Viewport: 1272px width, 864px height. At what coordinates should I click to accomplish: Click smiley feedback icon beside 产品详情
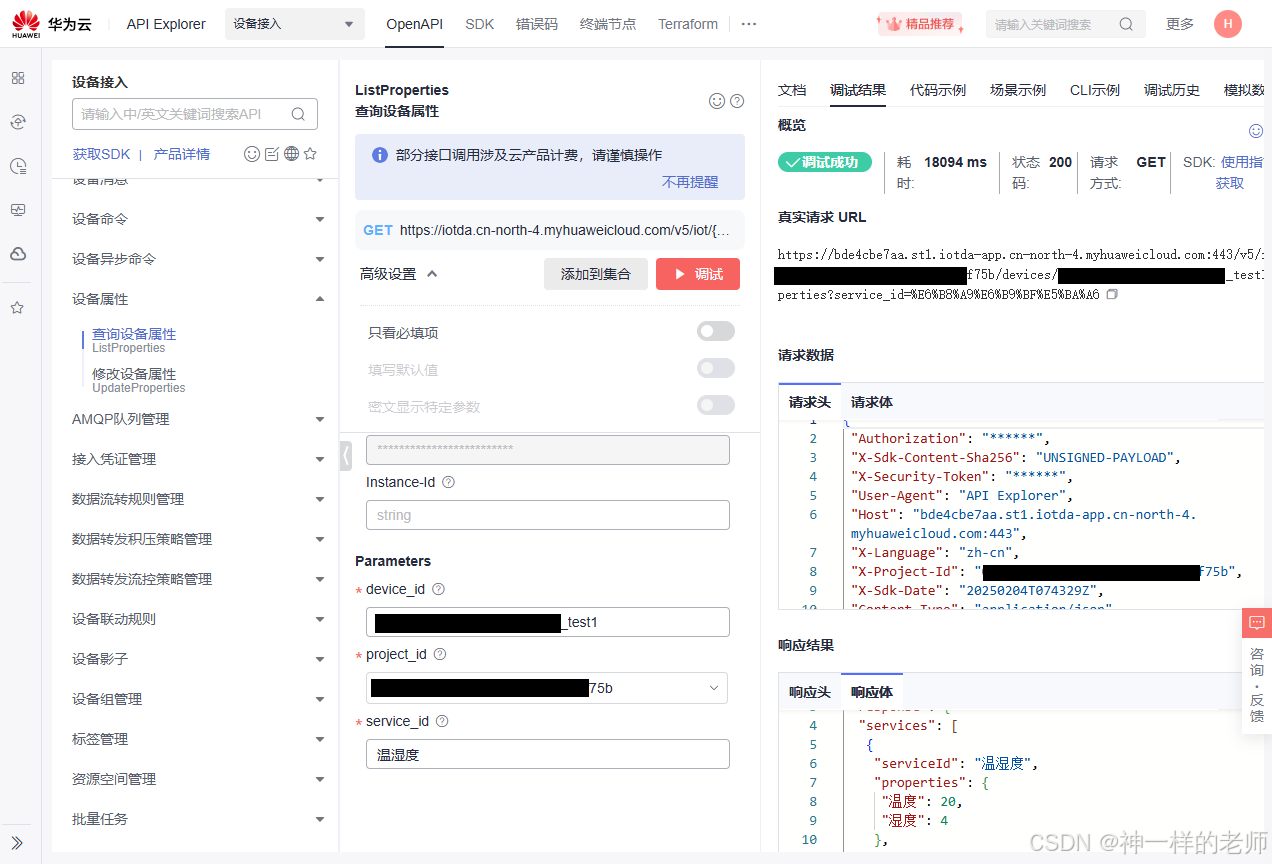pyautogui.click(x=252, y=154)
